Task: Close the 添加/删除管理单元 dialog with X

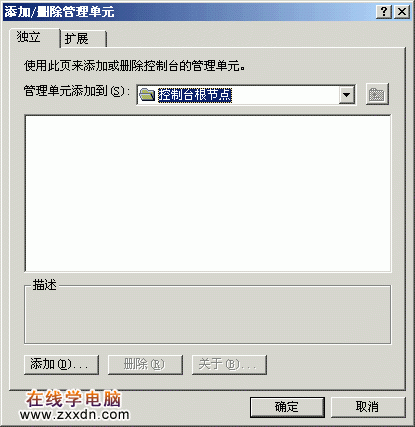Action: coord(402,12)
